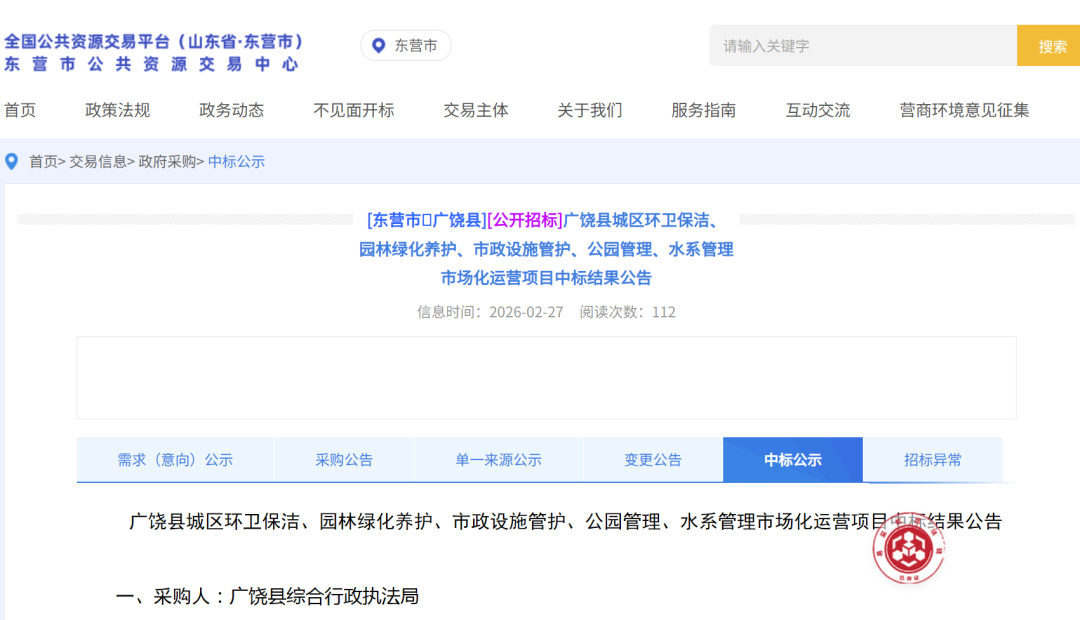Screen dimensions: 1080x620
Task: Open the 关于我们 navigation item
Action: click(590, 110)
